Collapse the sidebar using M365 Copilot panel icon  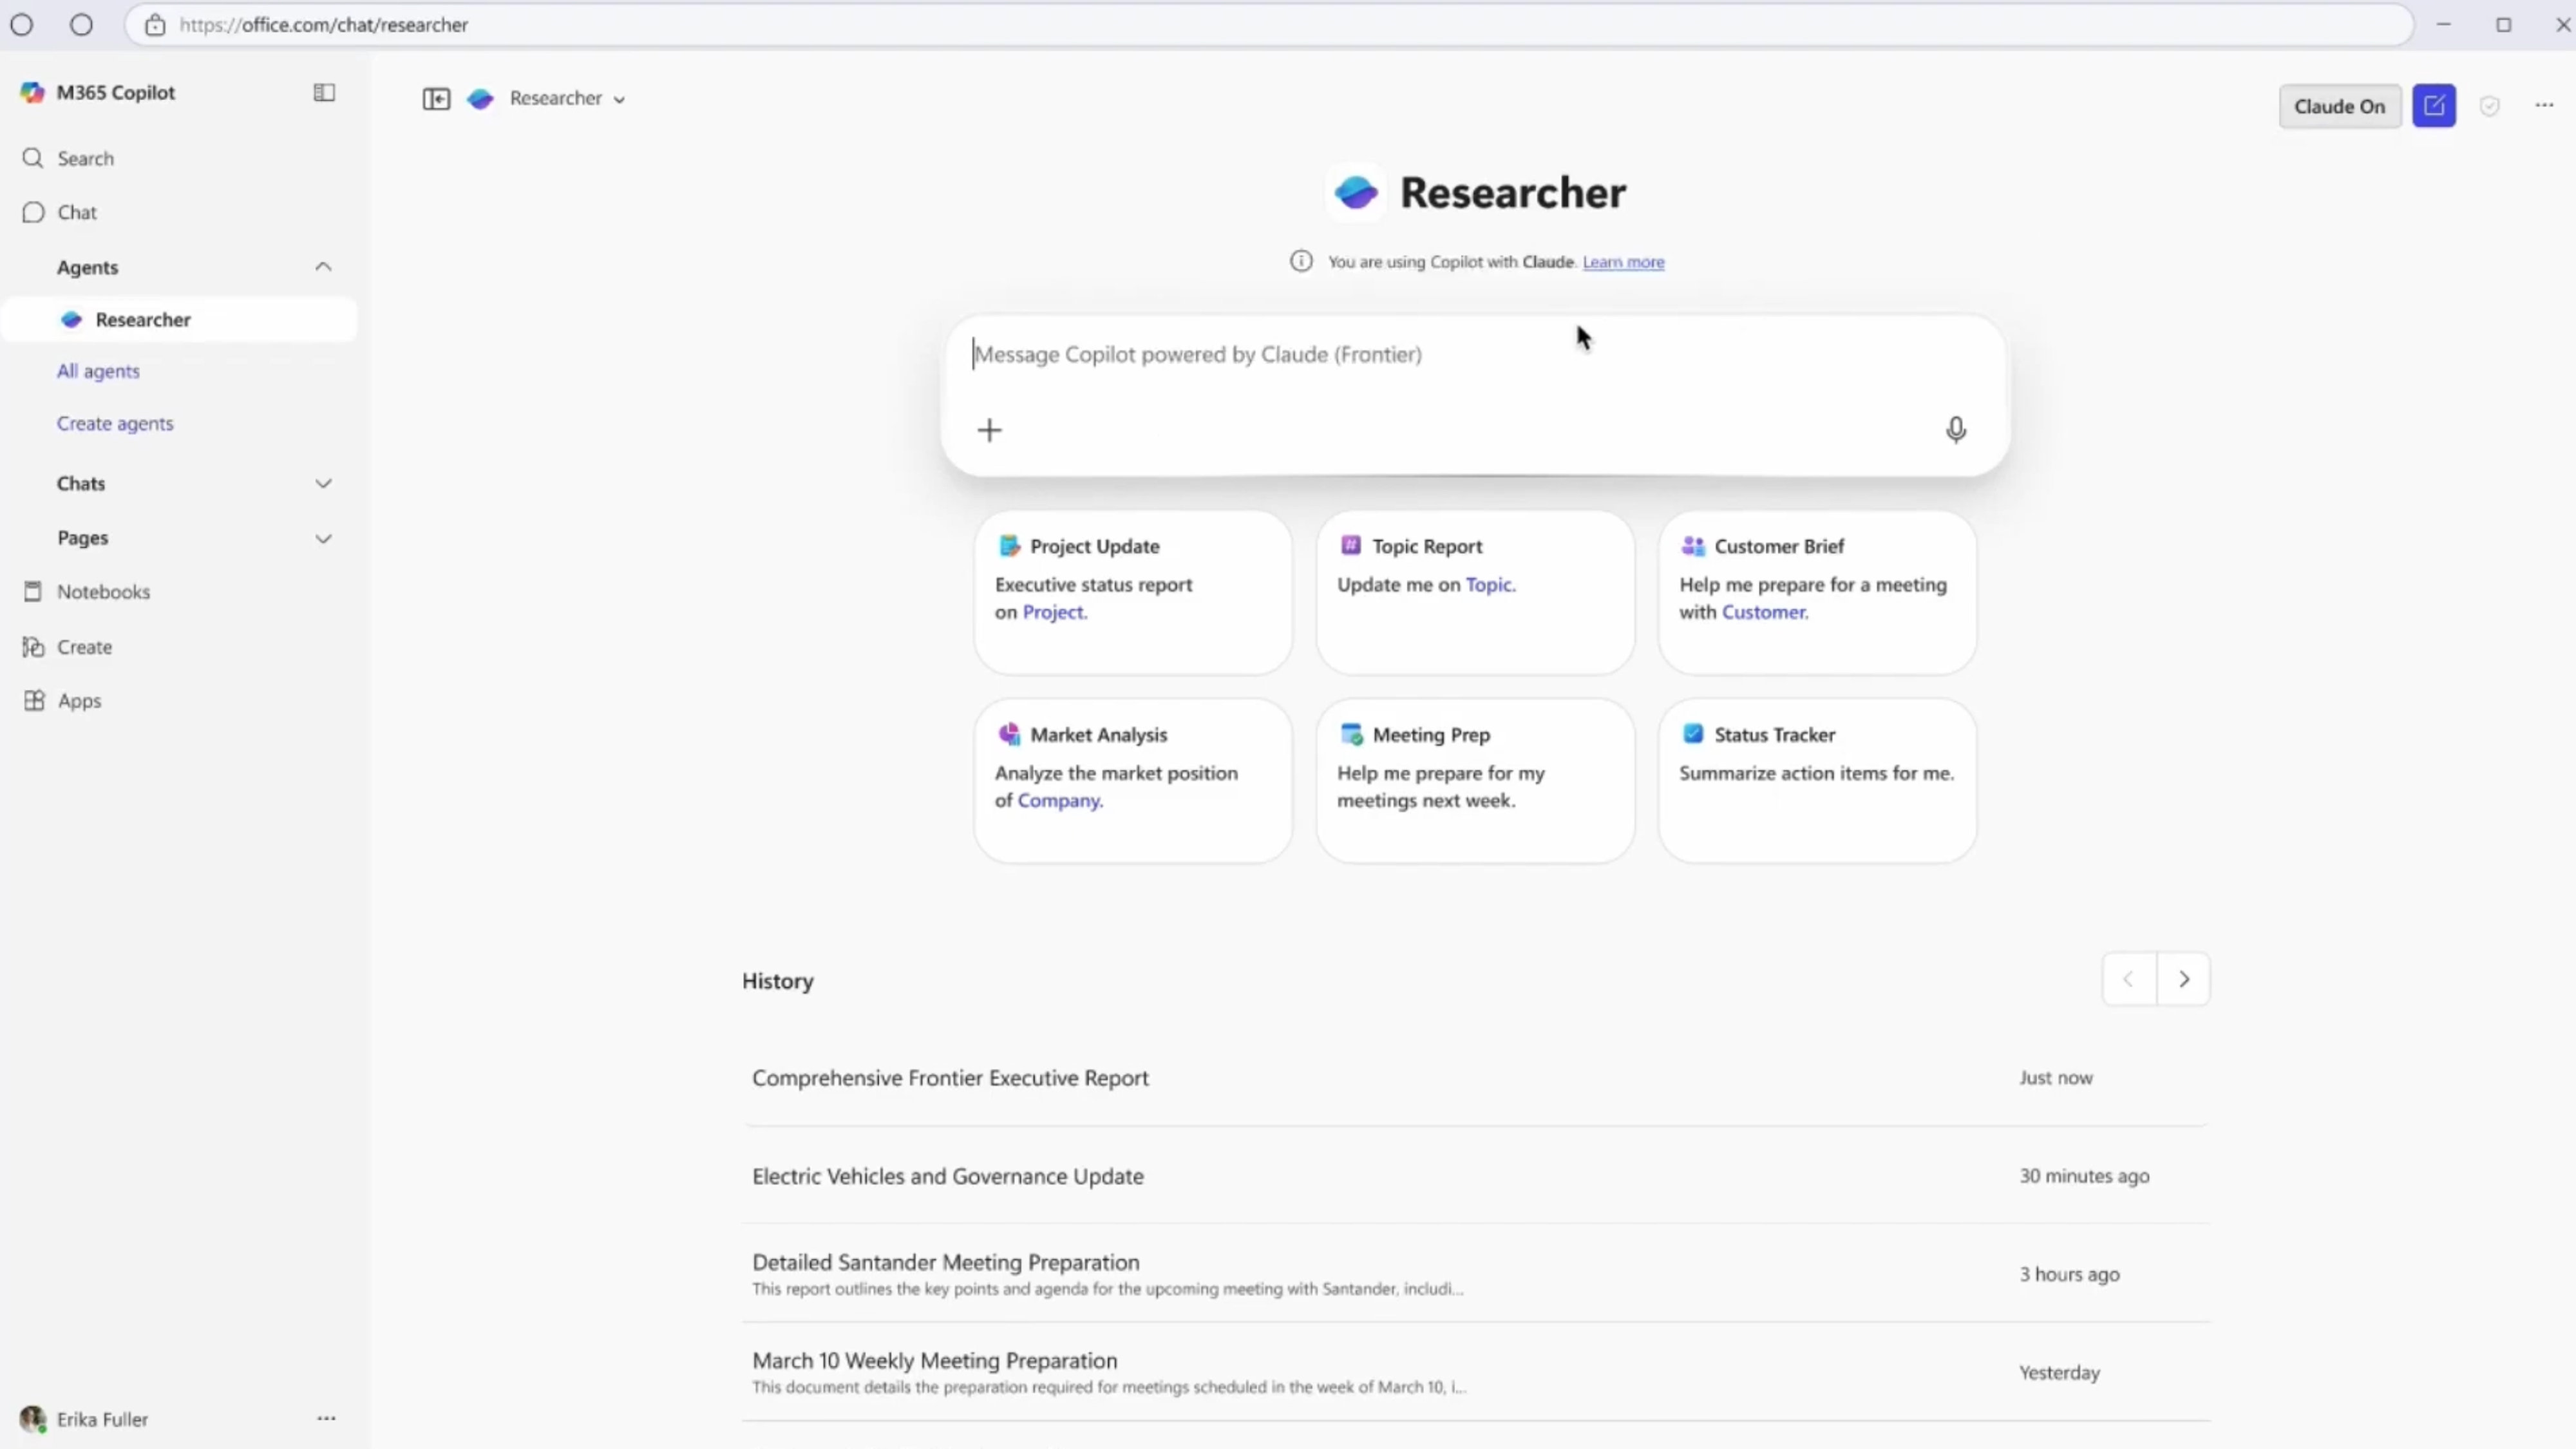pyautogui.click(x=324, y=92)
